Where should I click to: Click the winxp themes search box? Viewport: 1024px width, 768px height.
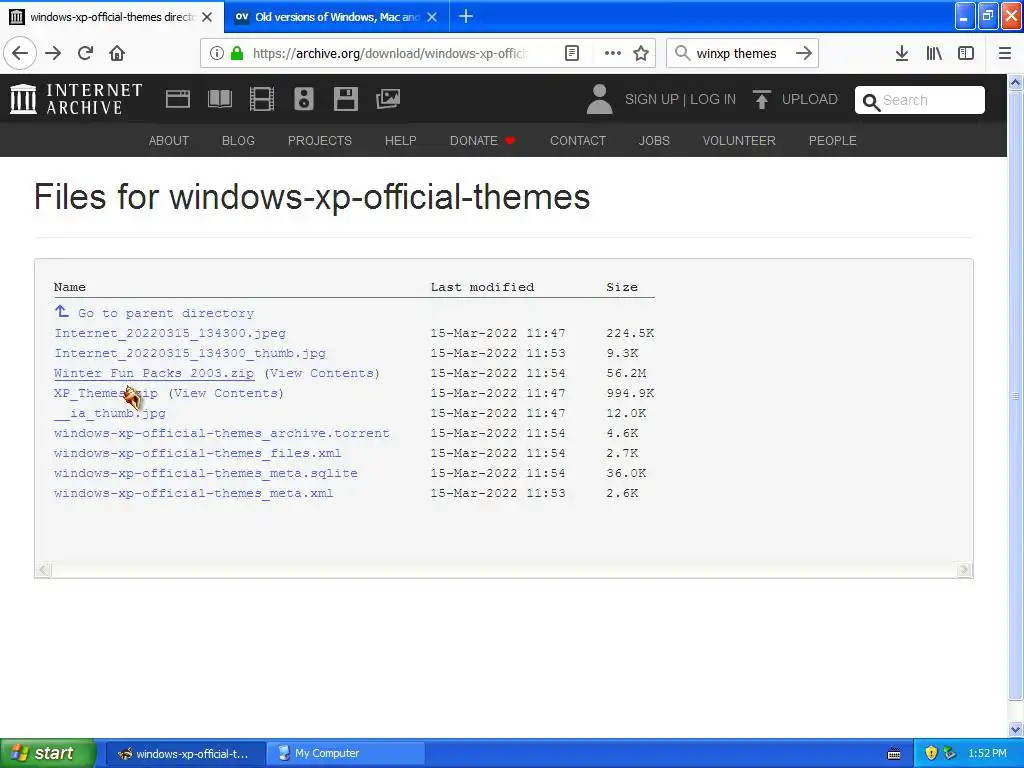pyautogui.click(x=737, y=53)
